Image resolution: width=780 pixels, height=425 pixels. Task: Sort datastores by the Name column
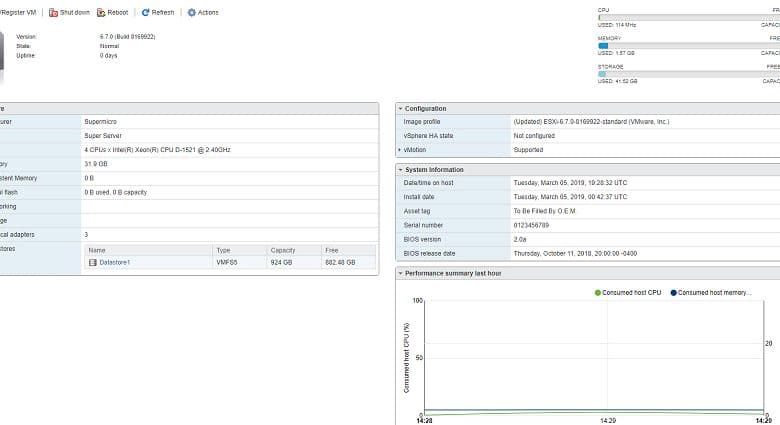[148, 250]
